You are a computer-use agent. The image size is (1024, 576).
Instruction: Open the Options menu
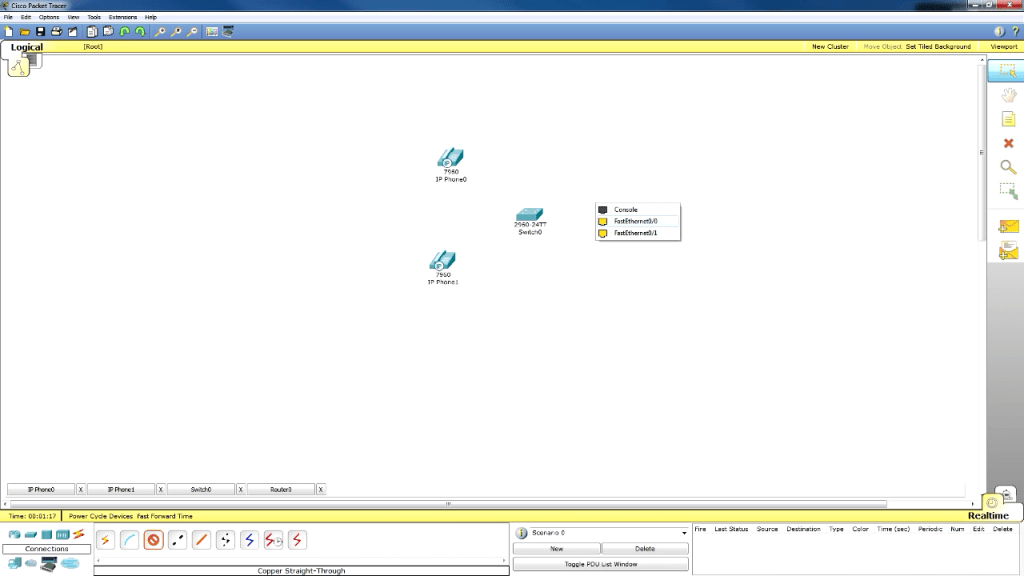pos(49,17)
